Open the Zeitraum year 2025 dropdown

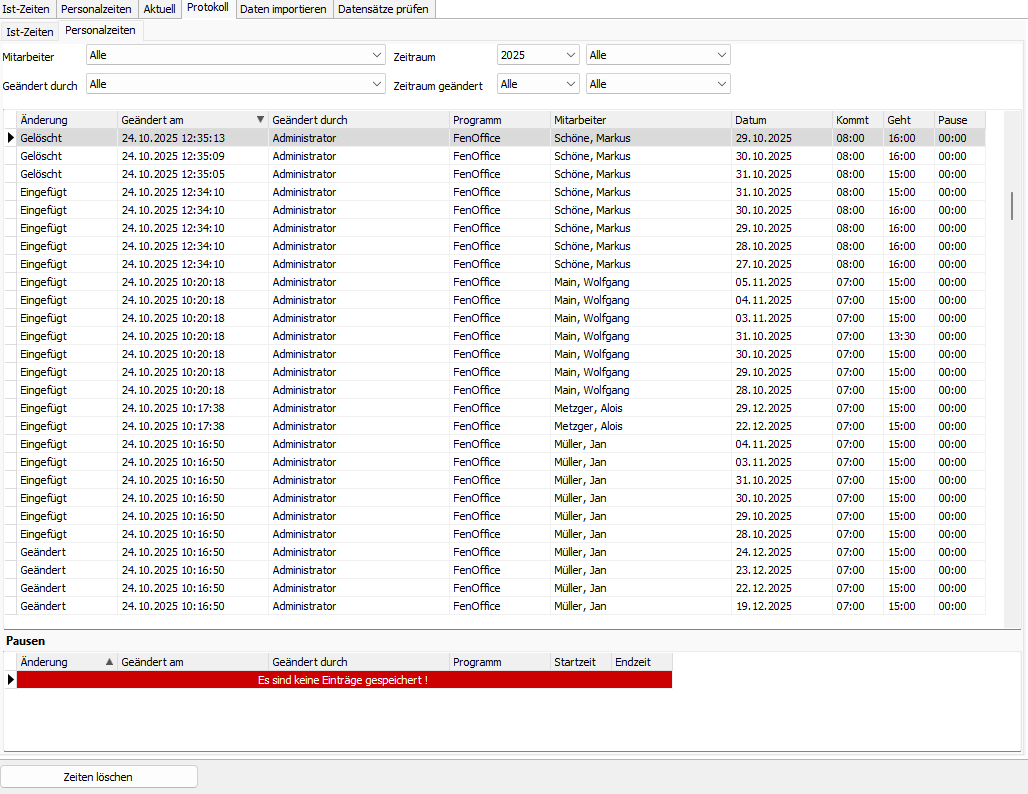pyautogui.click(x=570, y=55)
